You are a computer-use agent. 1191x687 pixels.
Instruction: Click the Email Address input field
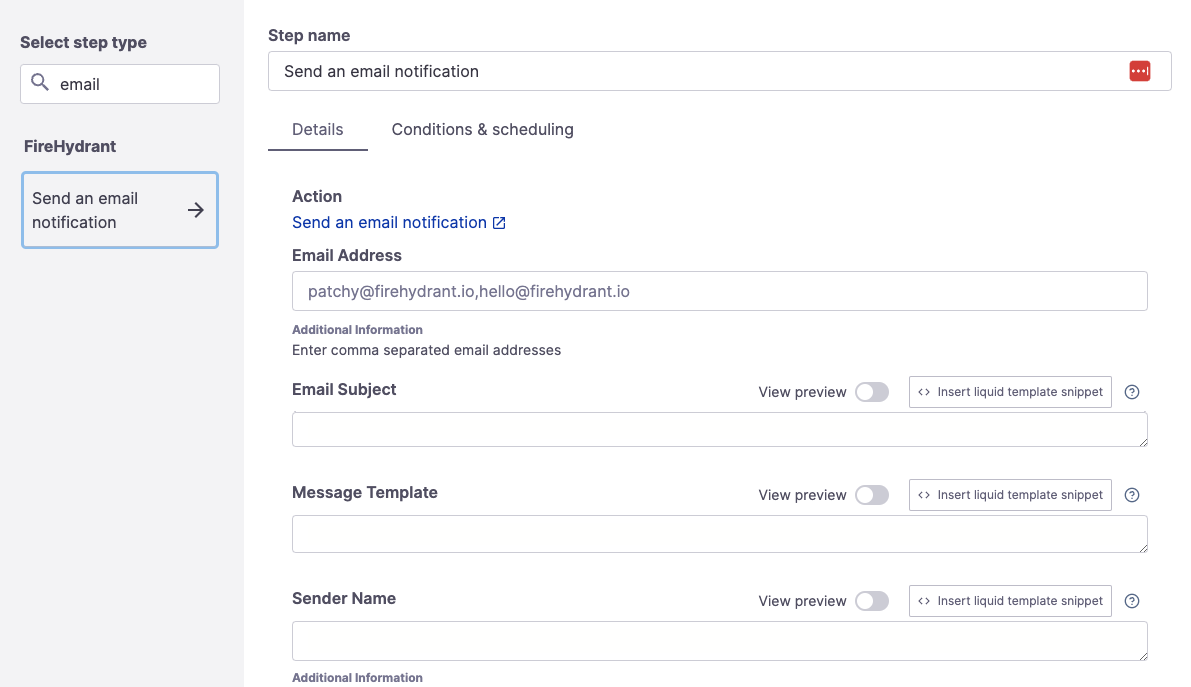tap(719, 291)
